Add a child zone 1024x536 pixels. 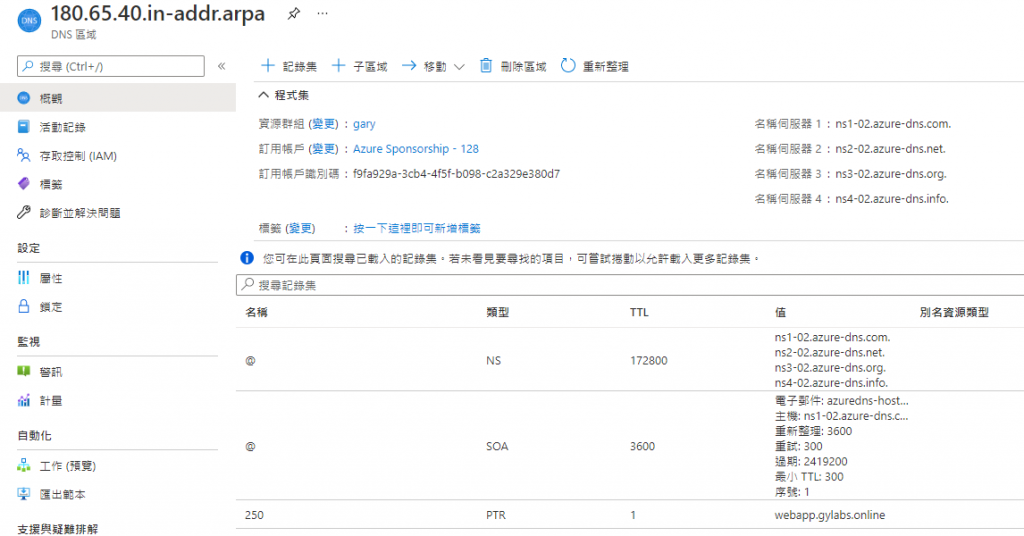(359, 66)
